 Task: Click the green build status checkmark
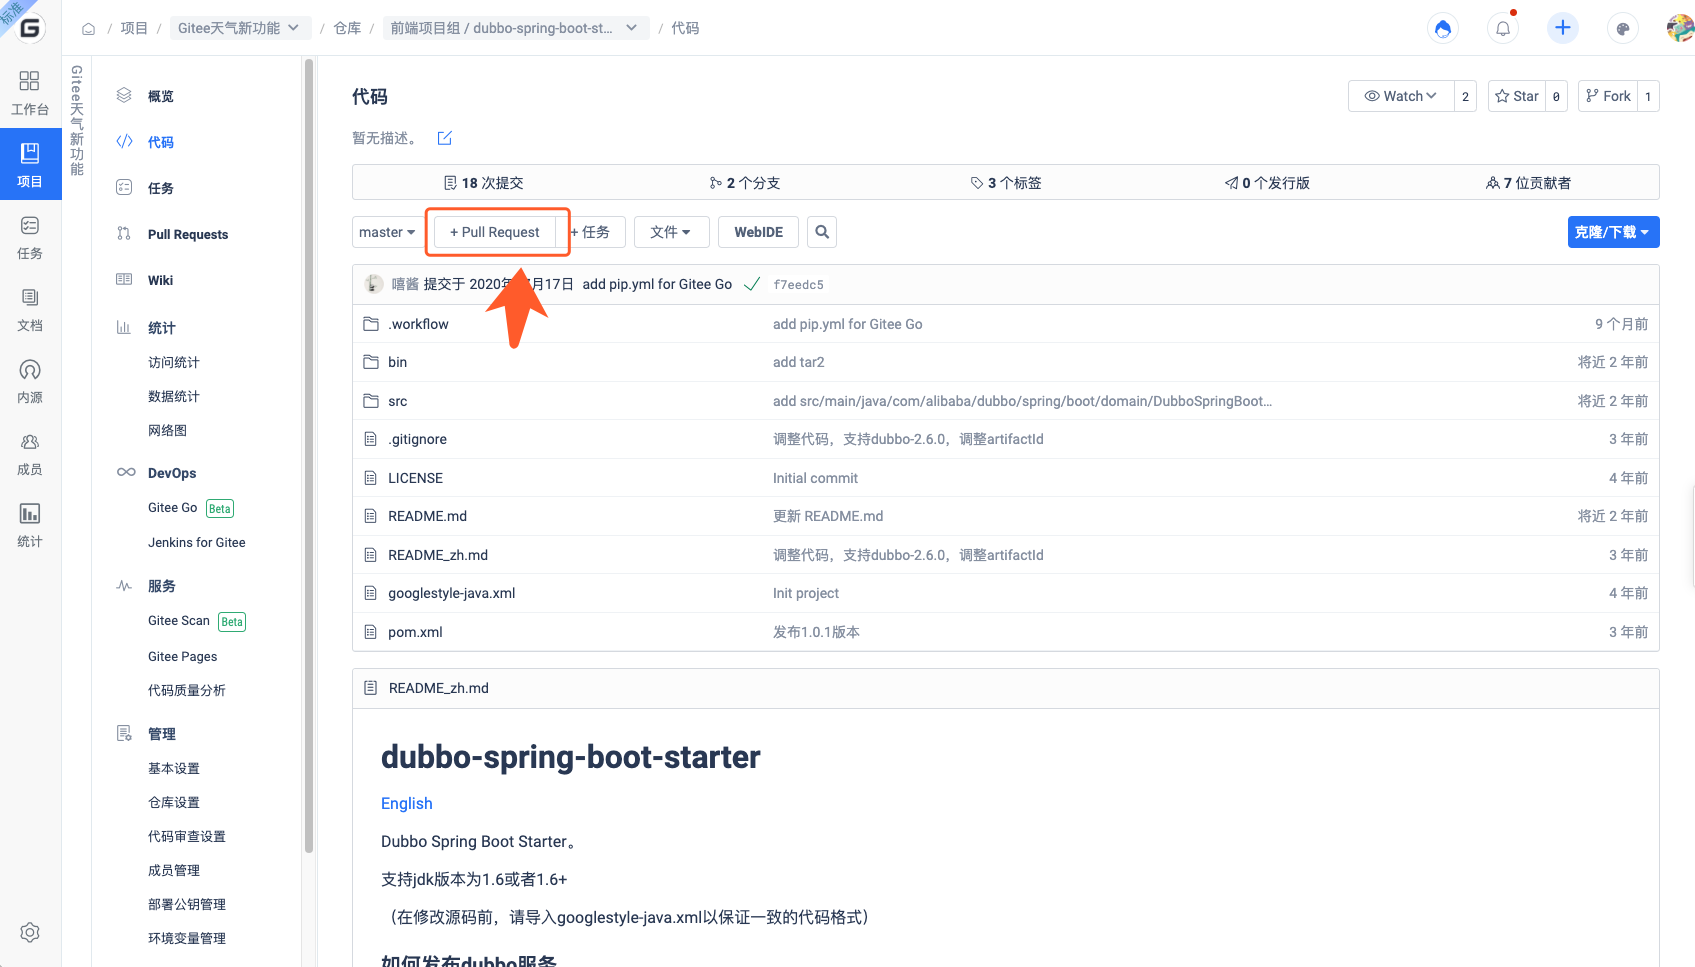pyautogui.click(x=752, y=284)
